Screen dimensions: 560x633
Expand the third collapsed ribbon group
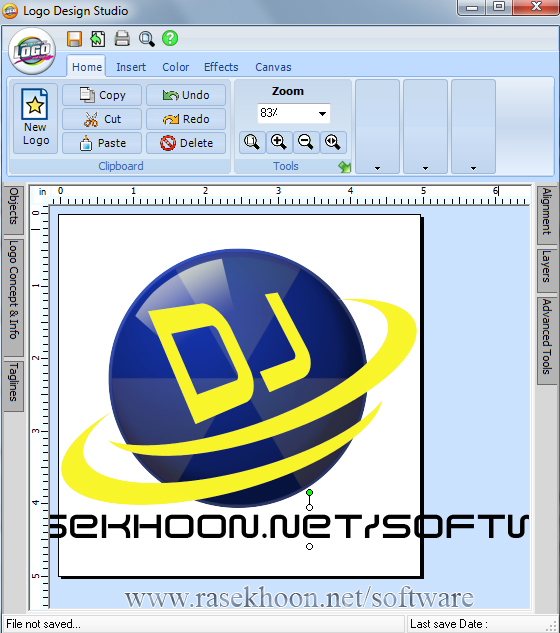coord(473,126)
